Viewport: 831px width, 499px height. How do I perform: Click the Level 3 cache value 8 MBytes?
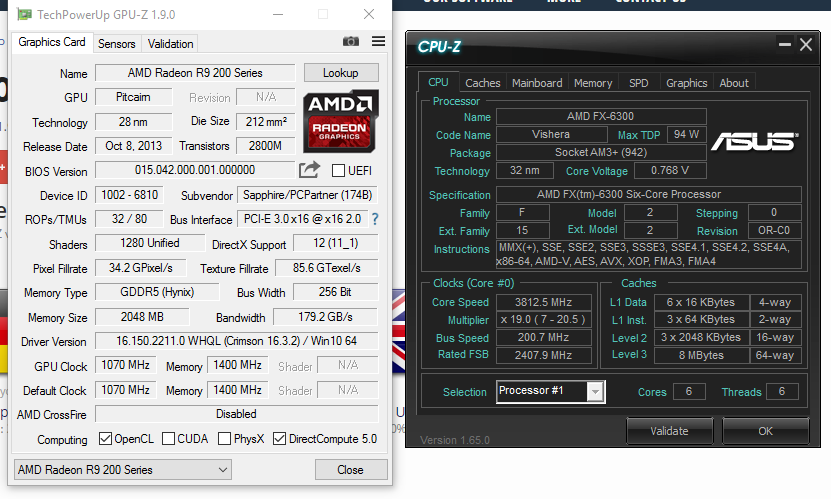(x=701, y=355)
